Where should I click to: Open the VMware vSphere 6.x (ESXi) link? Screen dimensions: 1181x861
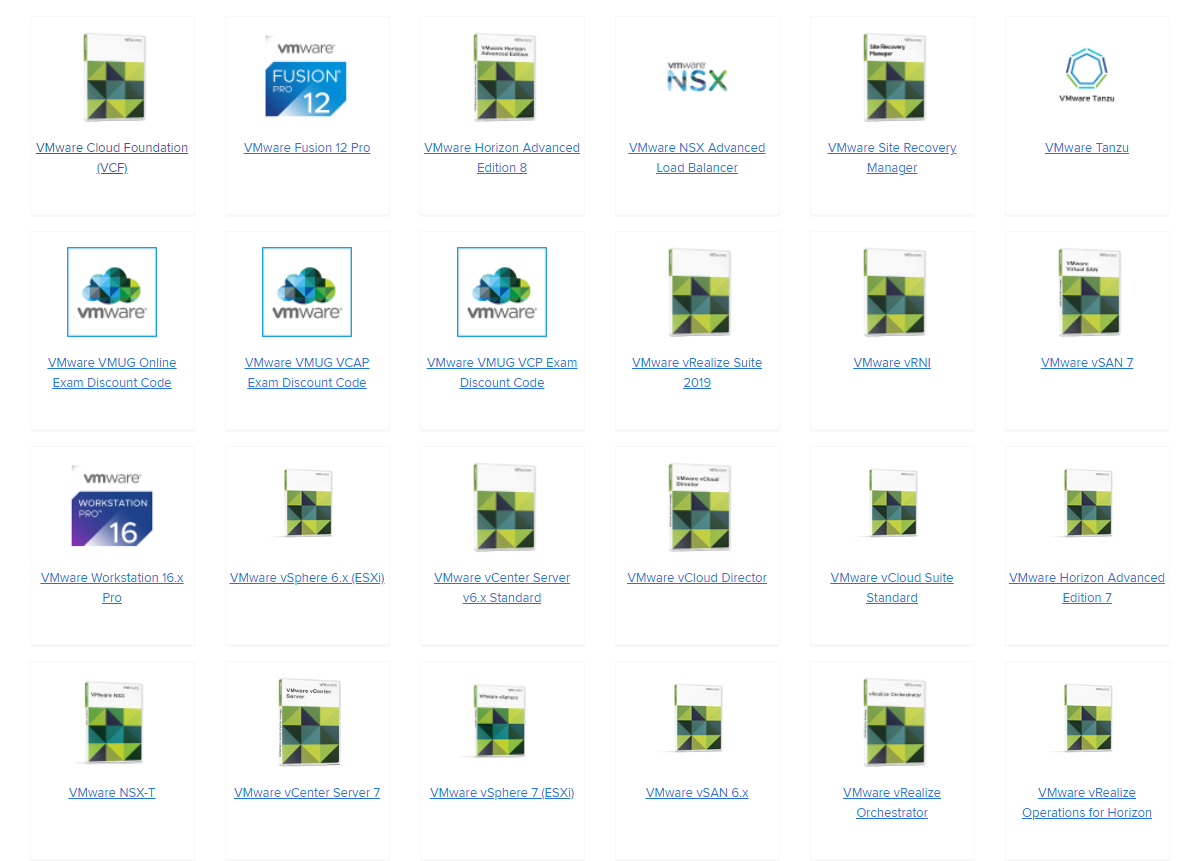coord(307,577)
